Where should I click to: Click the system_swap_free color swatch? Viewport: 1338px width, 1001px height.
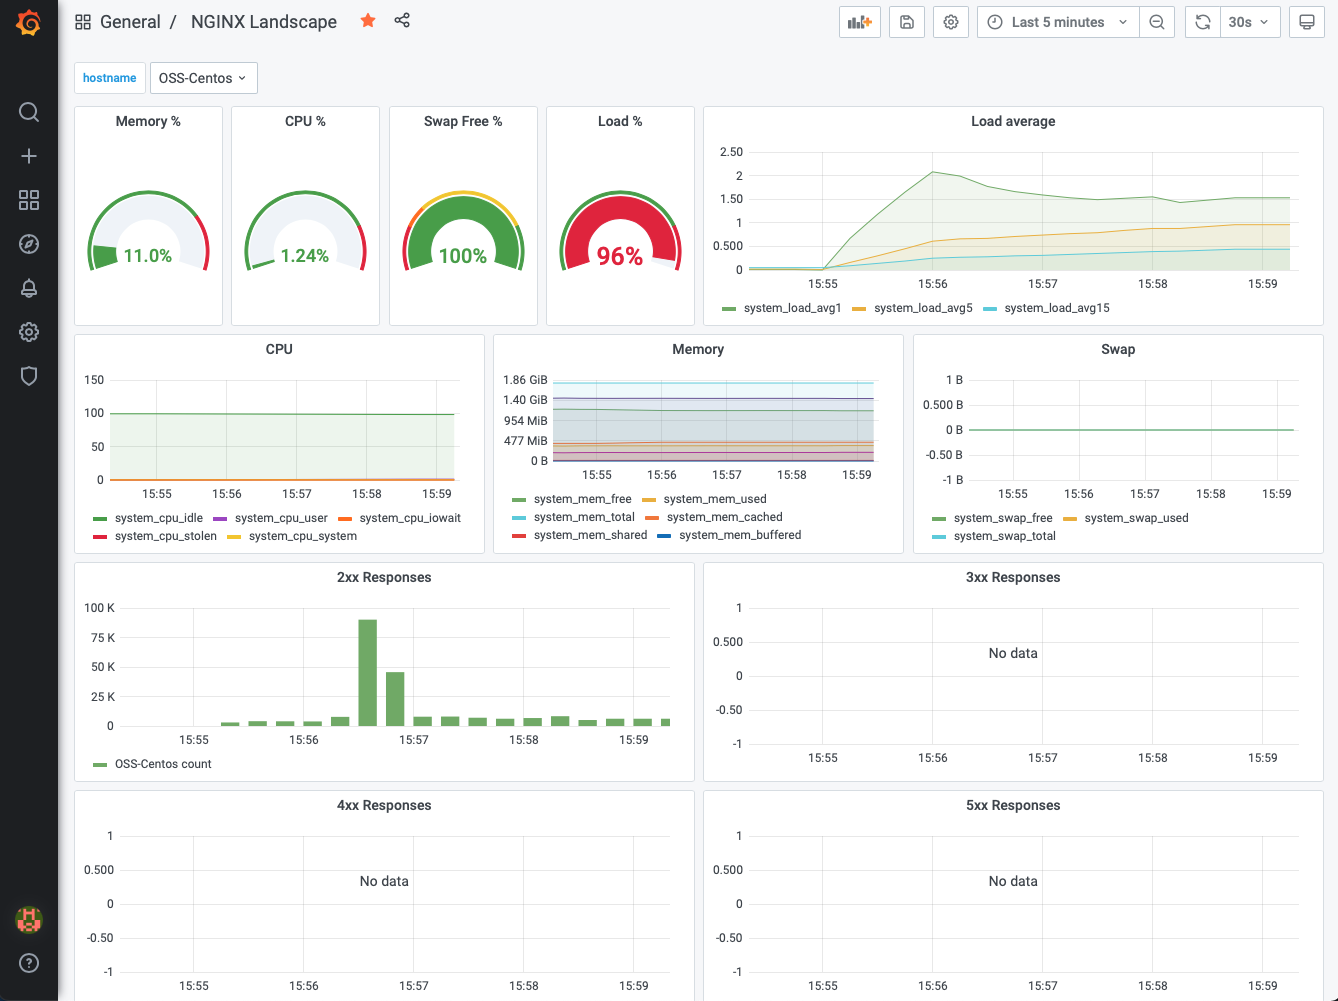938,519
